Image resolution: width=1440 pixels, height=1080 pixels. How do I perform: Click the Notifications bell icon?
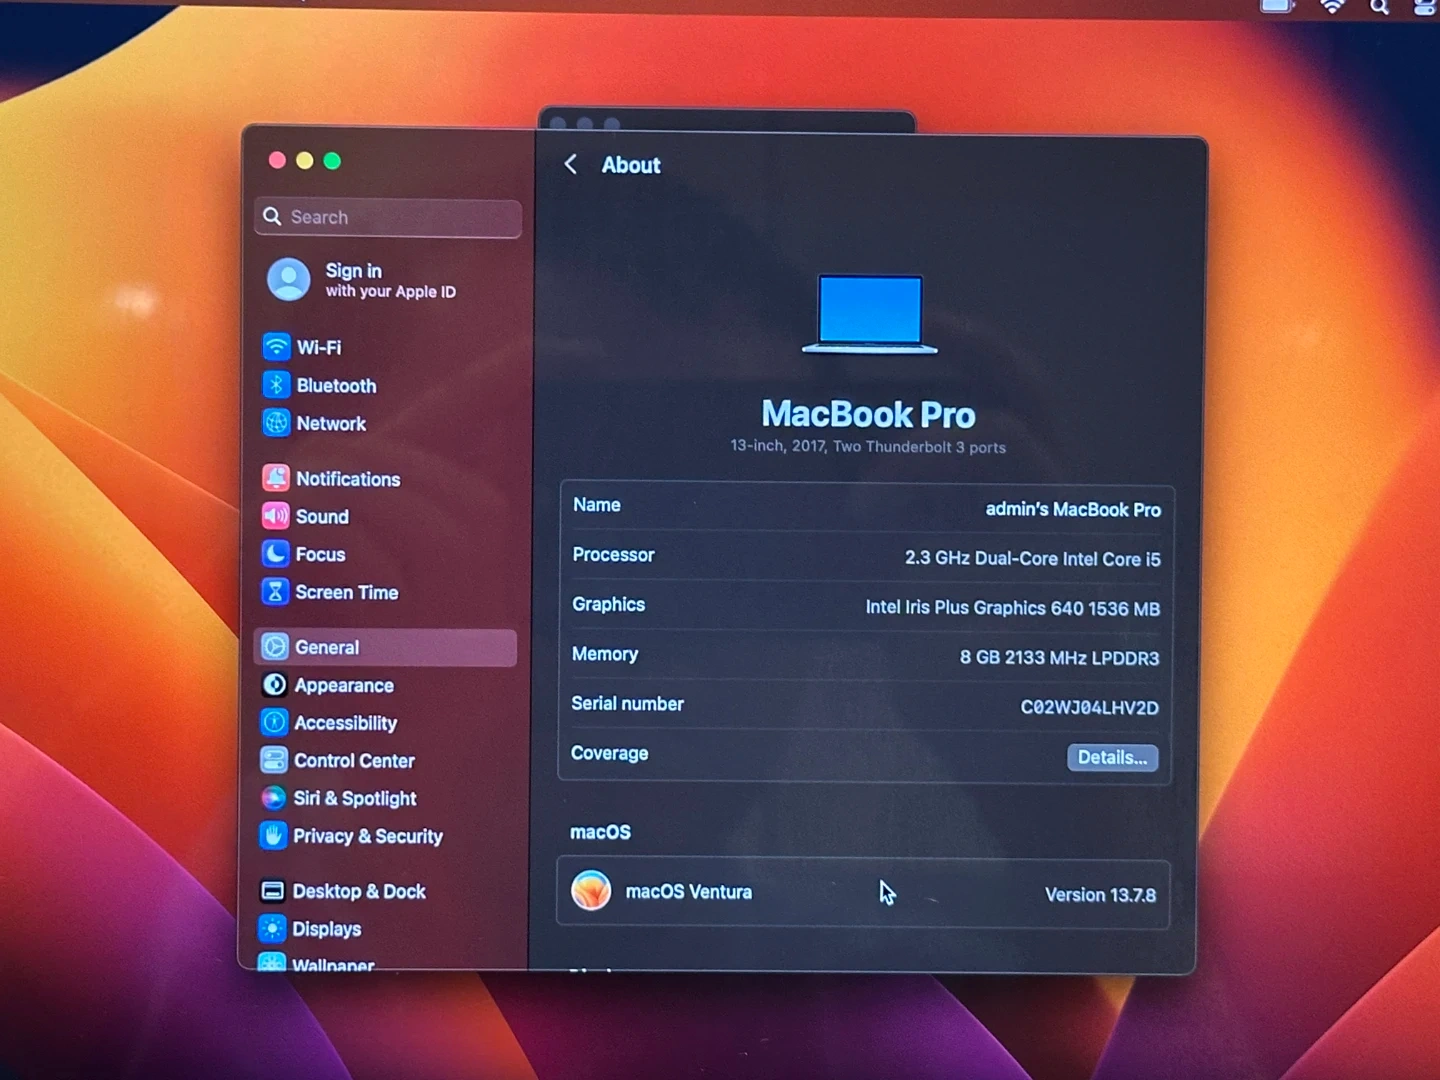[276, 478]
